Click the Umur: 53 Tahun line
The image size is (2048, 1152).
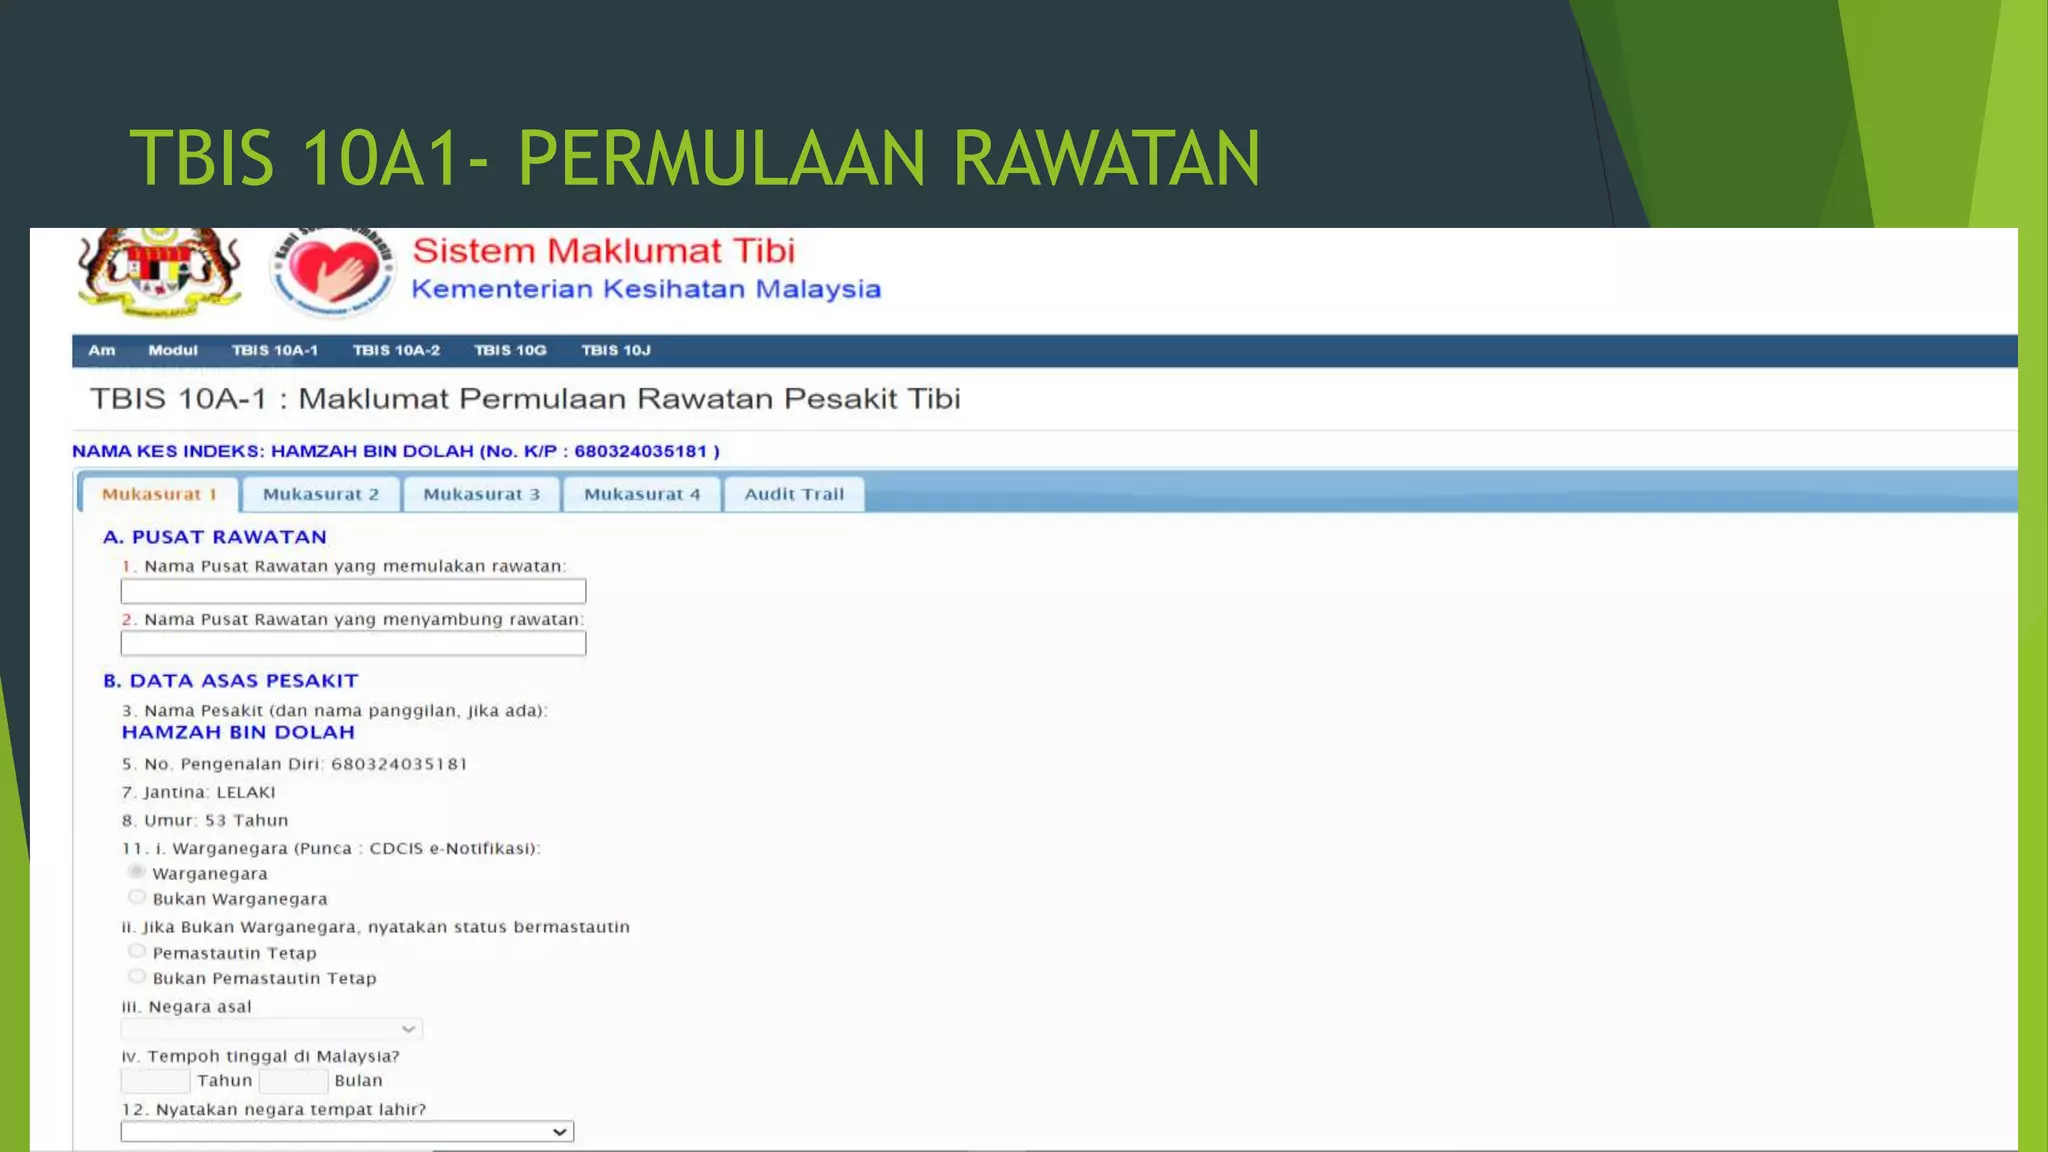pyautogui.click(x=205, y=820)
